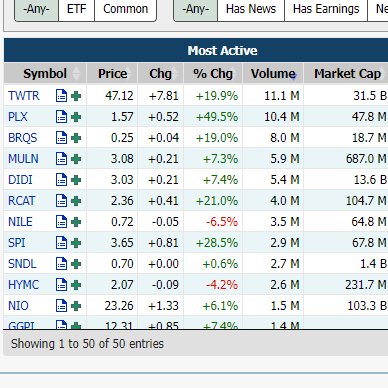Open the NILE symbol link

click(x=20, y=222)
